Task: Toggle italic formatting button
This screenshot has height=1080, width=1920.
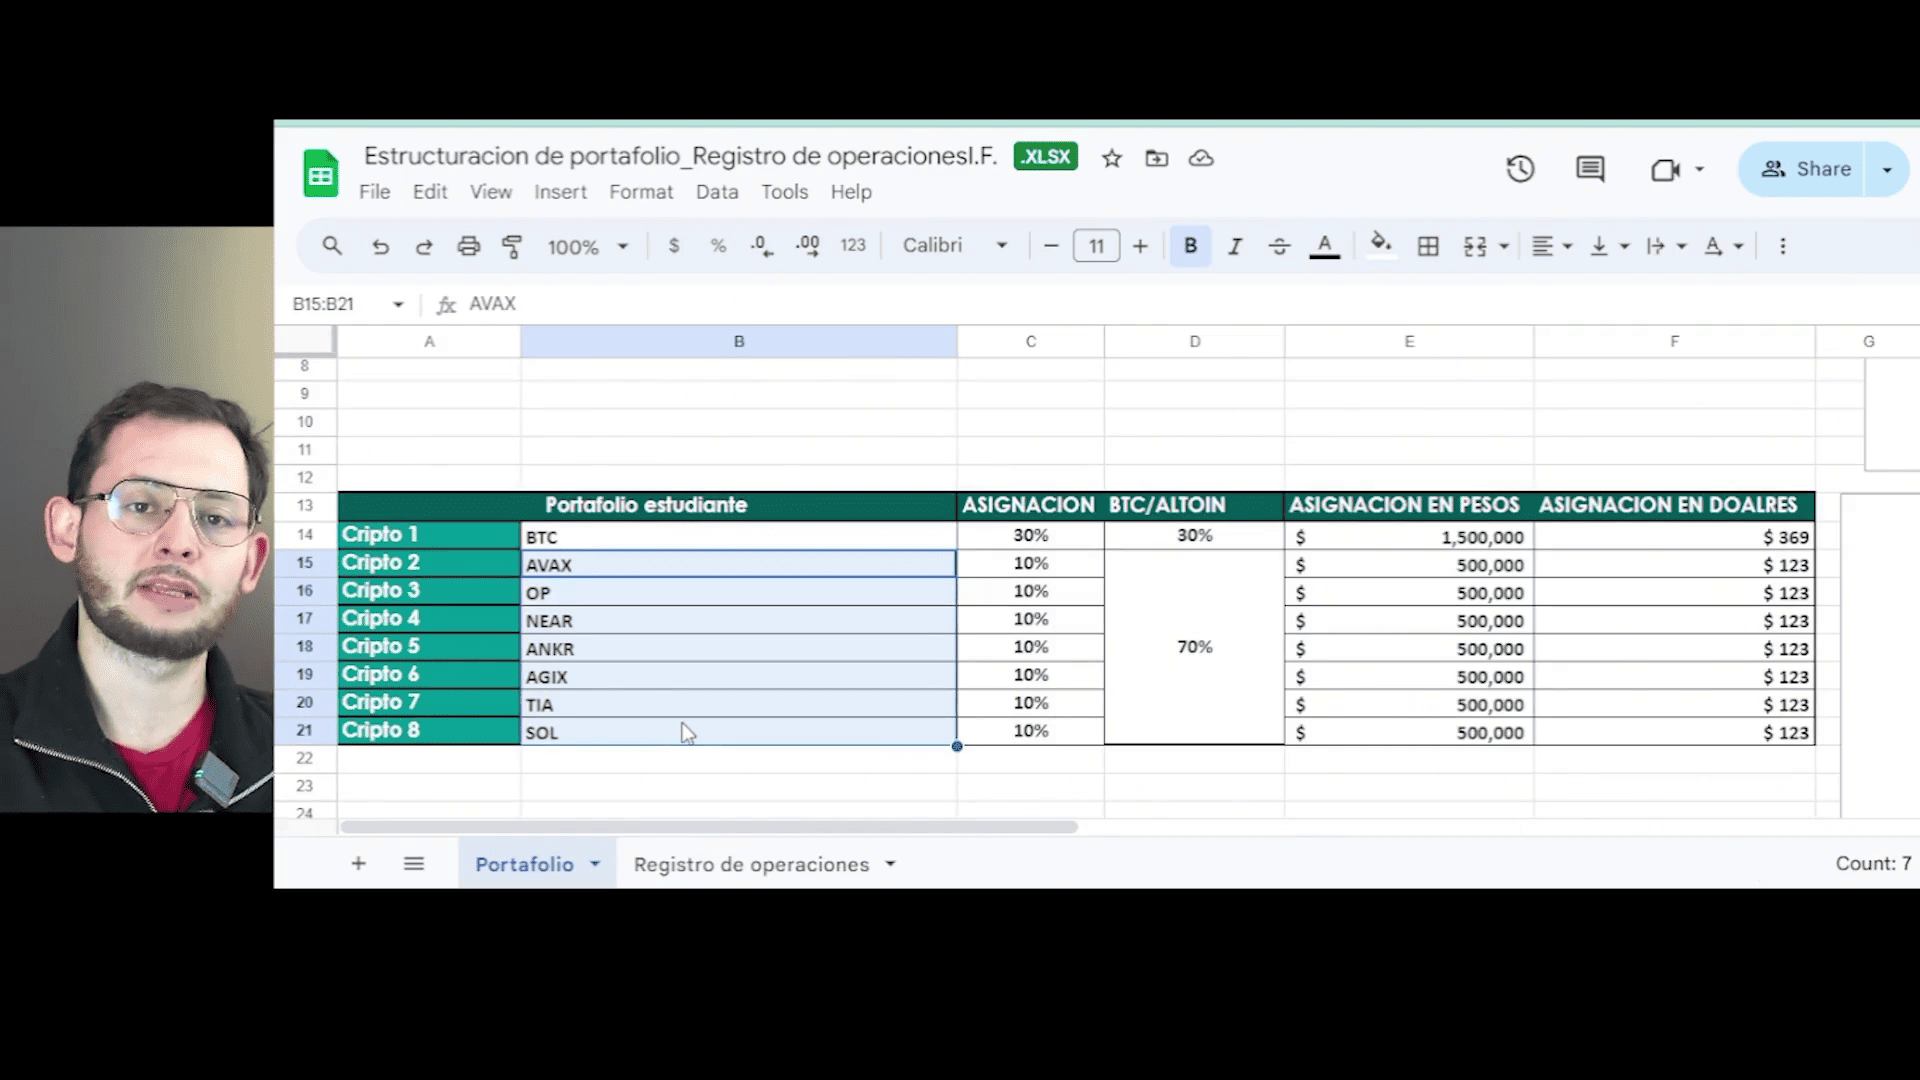Action: [x=1235, y=246]
